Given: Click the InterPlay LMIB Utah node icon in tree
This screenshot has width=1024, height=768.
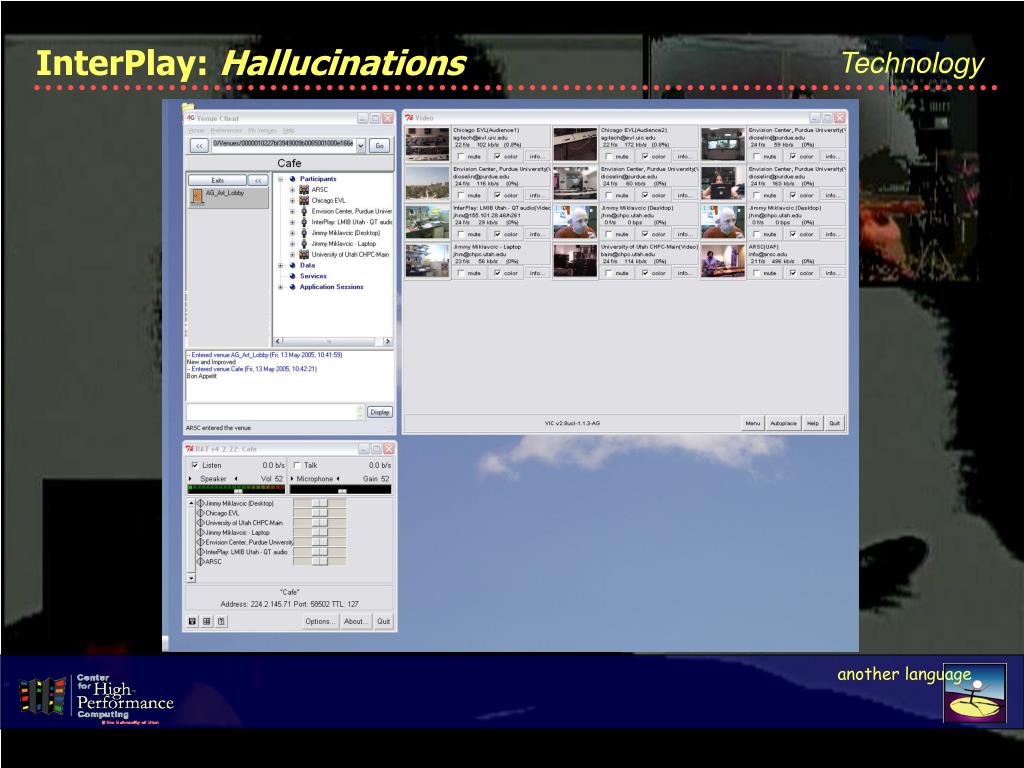Looking at the screenshot, I should click(304, 222).
